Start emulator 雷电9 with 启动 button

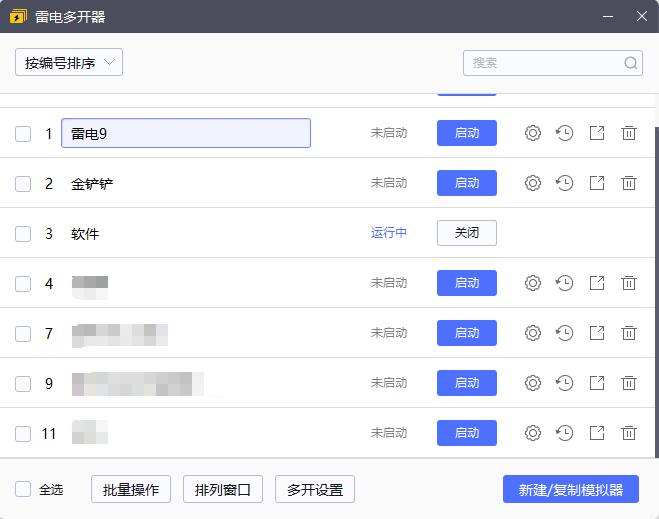coord(467,133)
